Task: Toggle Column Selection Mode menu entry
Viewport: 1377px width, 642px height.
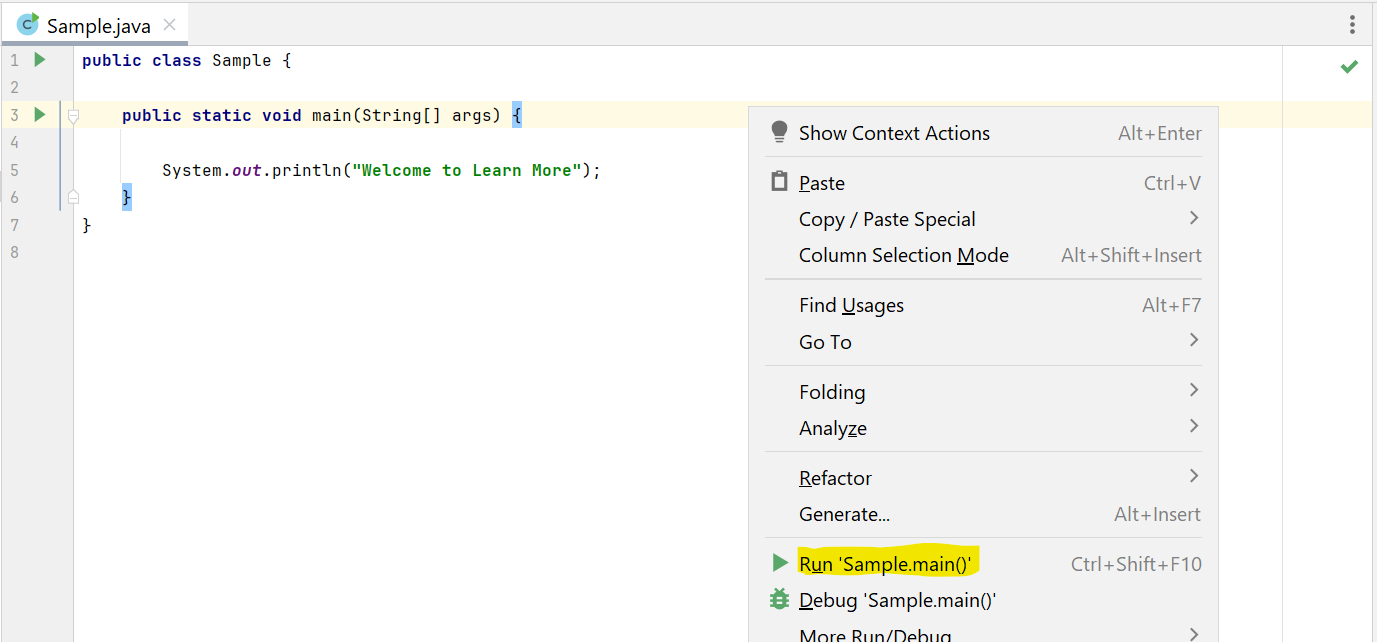Action: [x=984, y=255]
